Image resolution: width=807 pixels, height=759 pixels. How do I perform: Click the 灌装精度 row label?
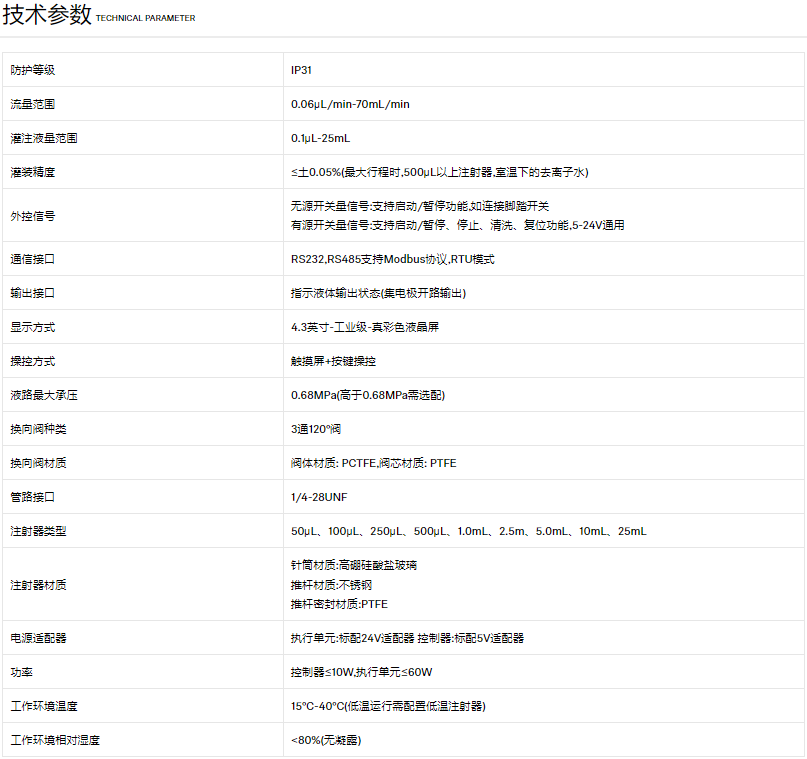(32, 172)
